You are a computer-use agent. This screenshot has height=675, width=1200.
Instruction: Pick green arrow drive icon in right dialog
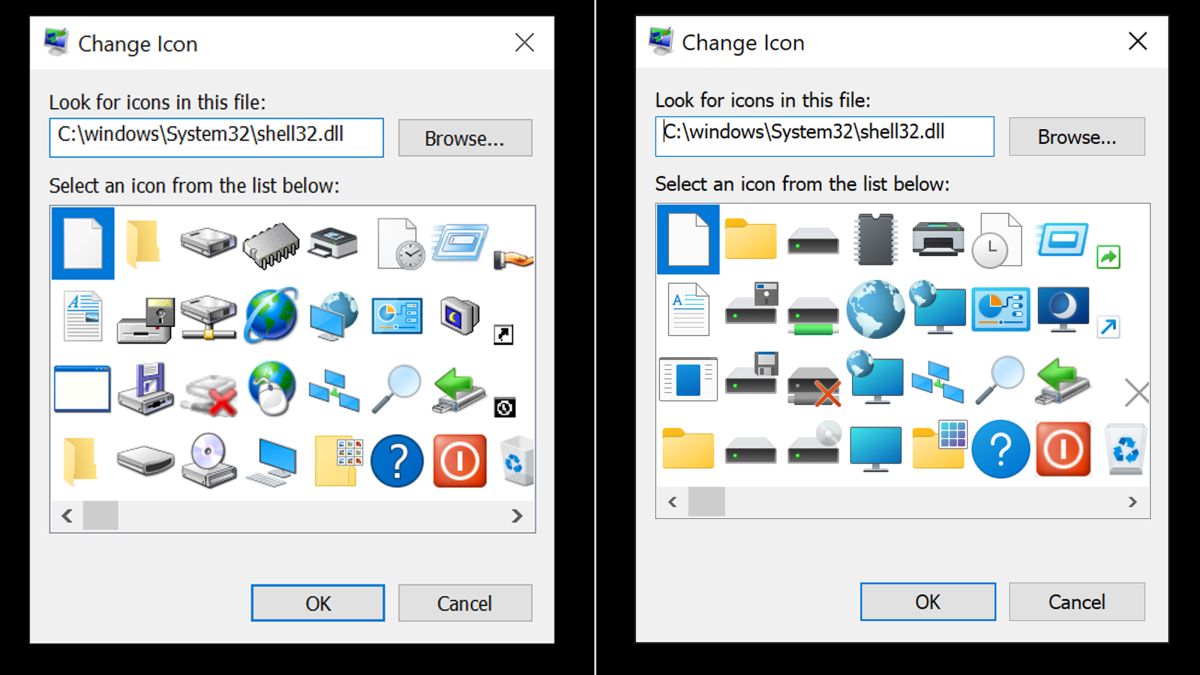click(1062, 381)
